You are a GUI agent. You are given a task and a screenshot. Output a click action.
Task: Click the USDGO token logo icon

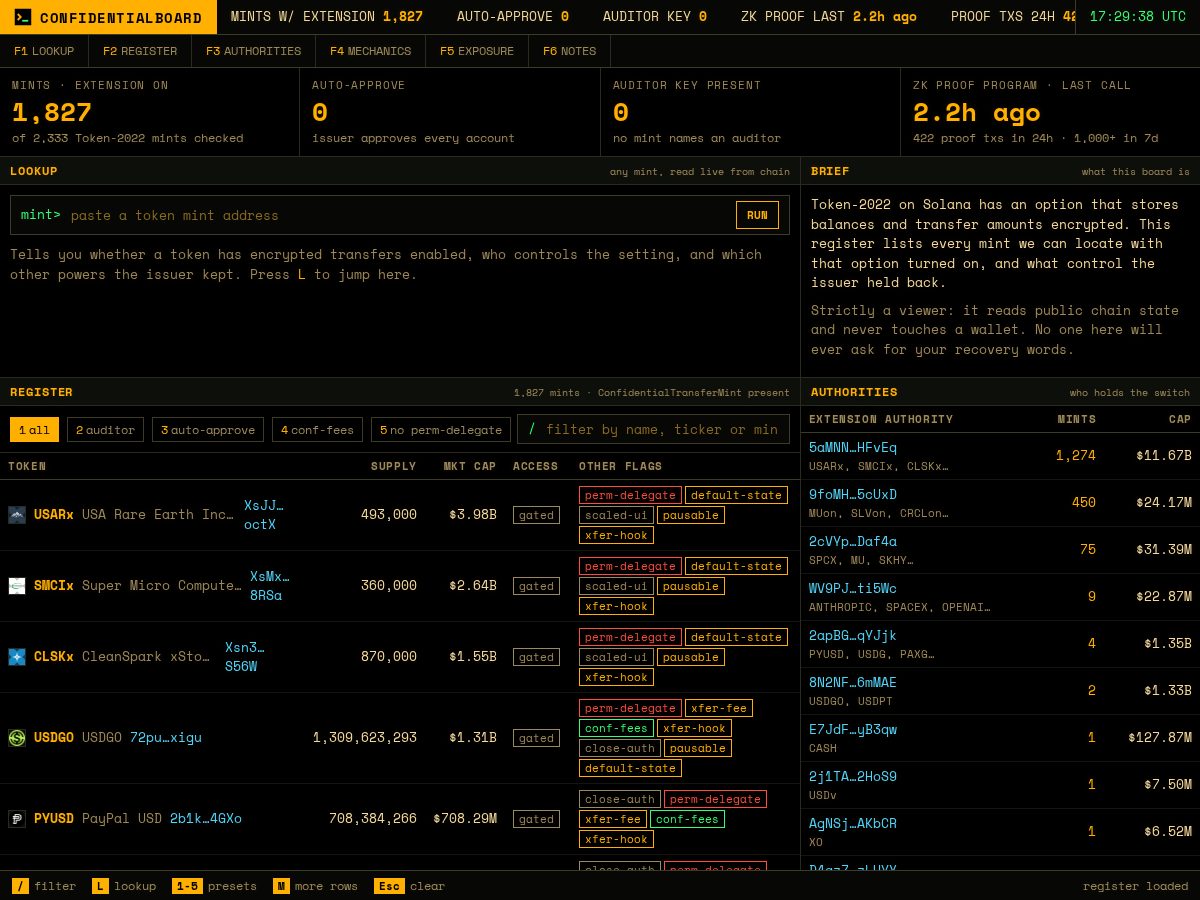(17, 738)
